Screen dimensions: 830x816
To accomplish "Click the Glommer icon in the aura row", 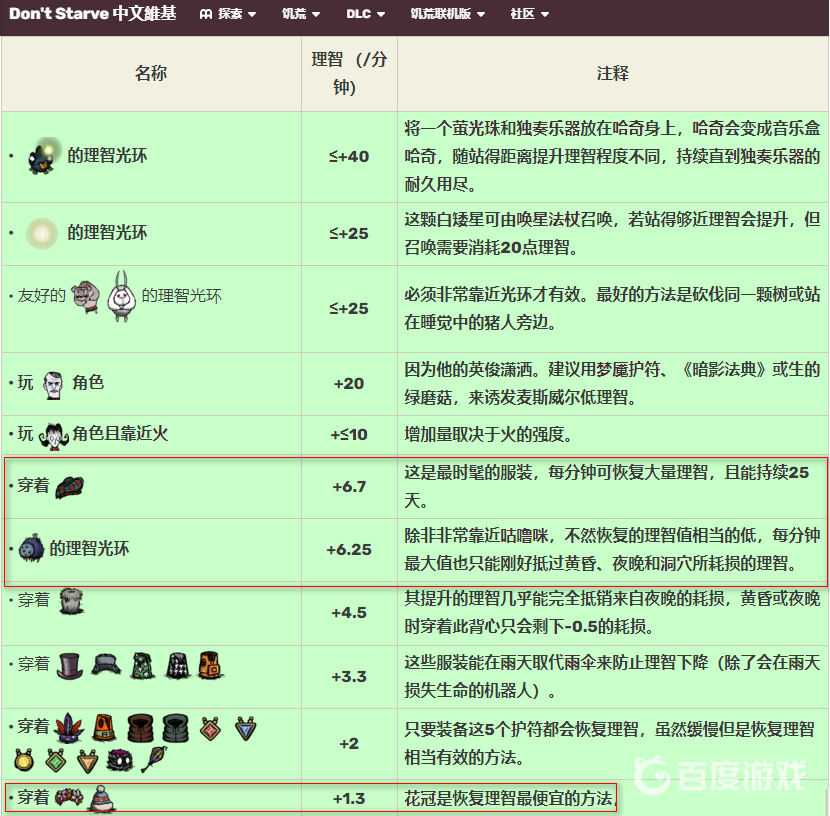I will 31,548.
